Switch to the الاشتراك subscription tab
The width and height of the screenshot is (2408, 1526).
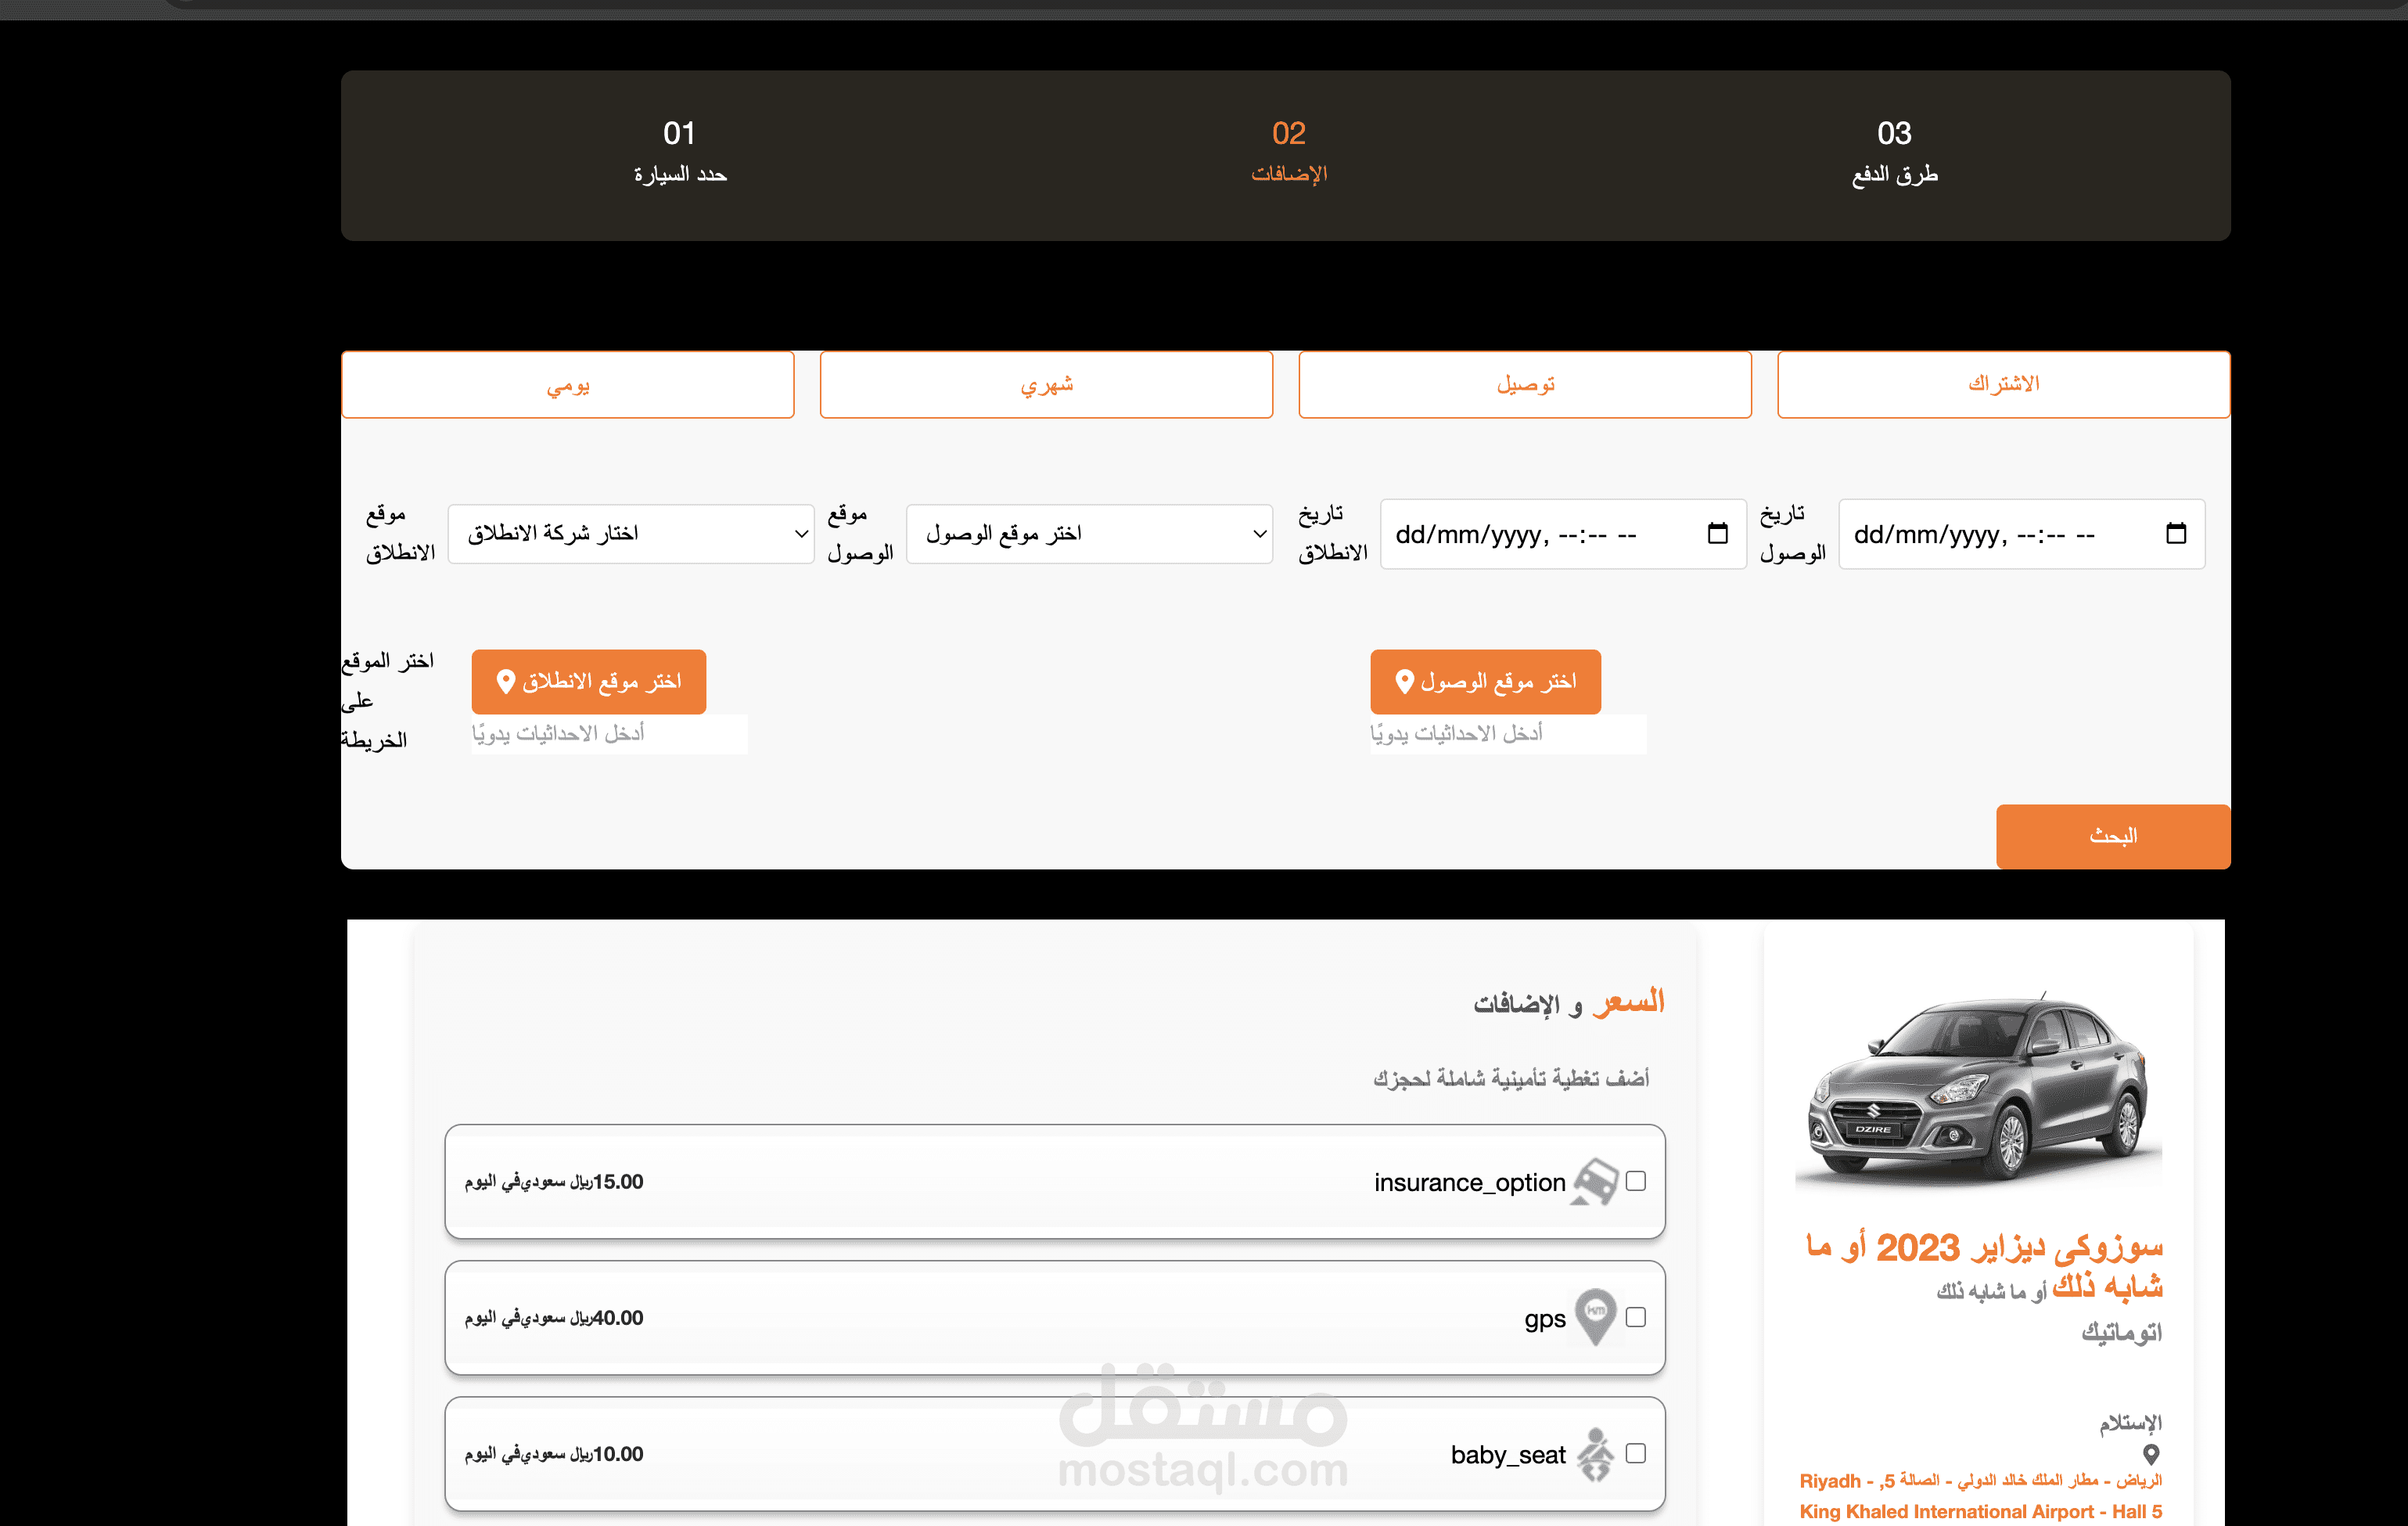coord(2003,385)
